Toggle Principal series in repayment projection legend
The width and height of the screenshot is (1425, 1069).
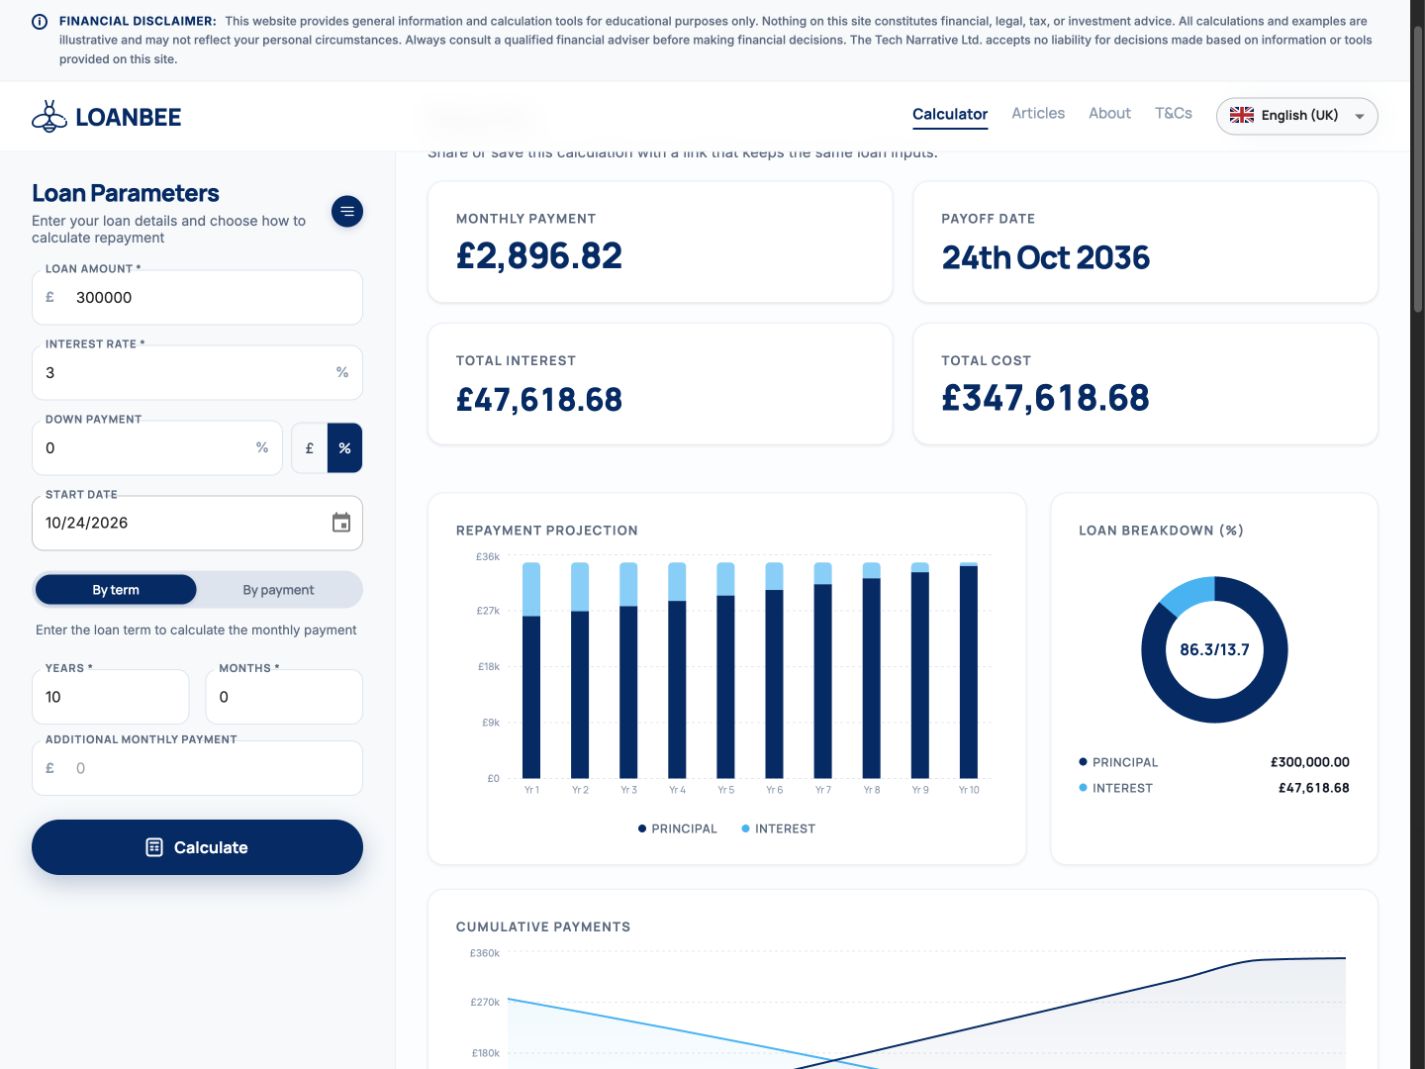[x=677, y=829]
